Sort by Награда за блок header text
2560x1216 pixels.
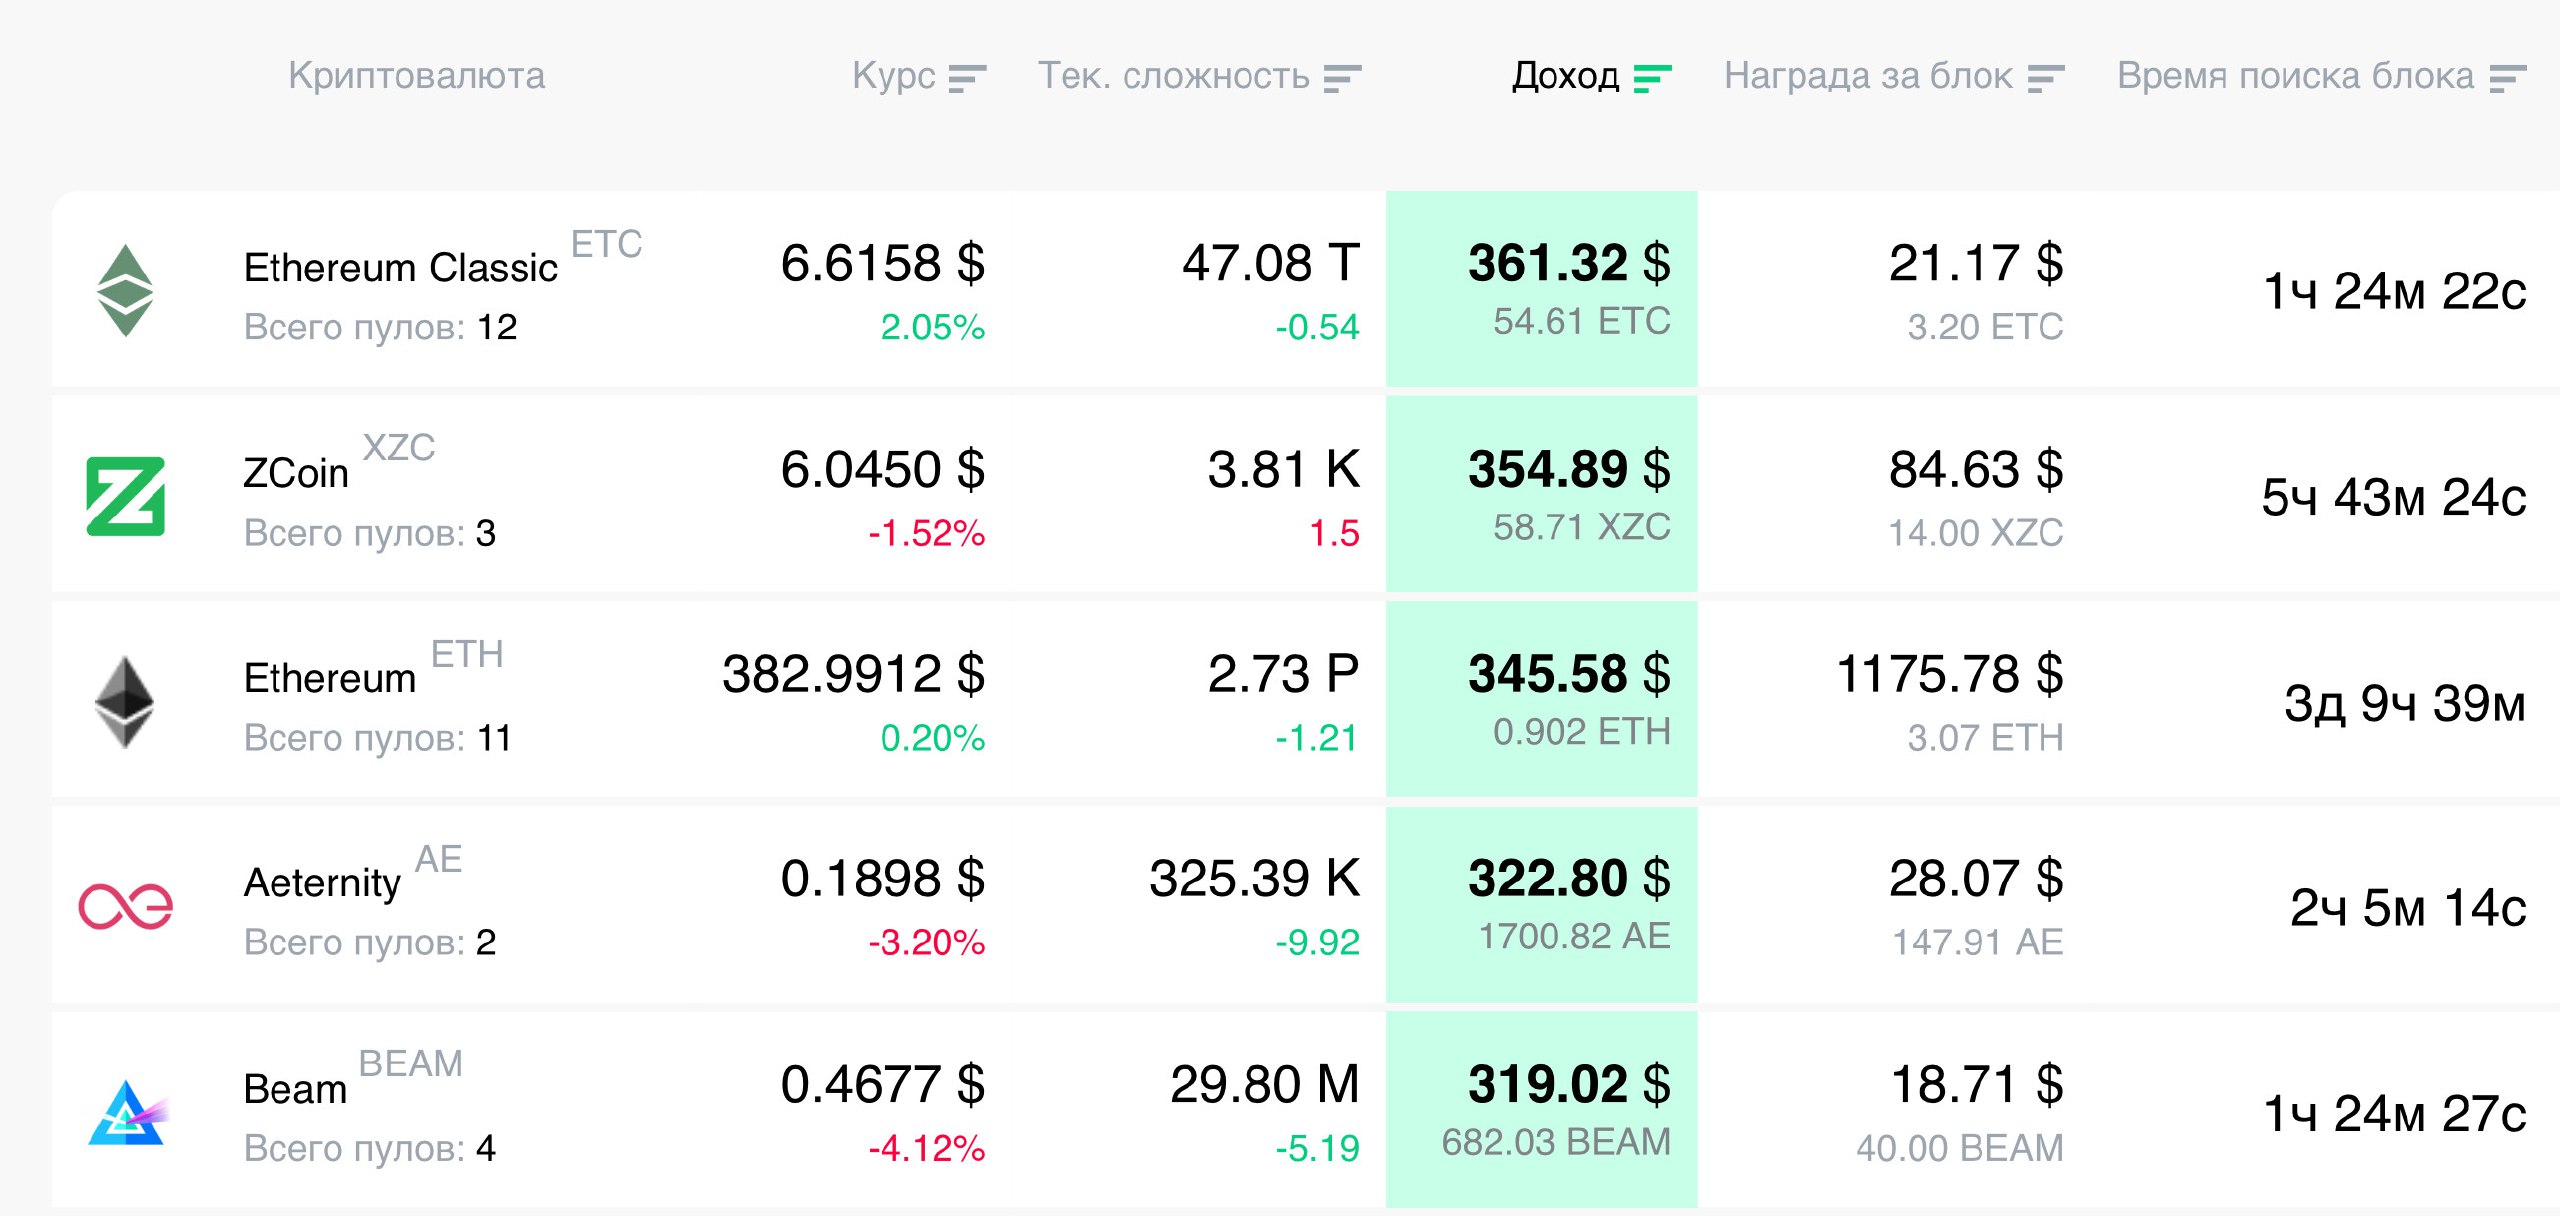1868,76
